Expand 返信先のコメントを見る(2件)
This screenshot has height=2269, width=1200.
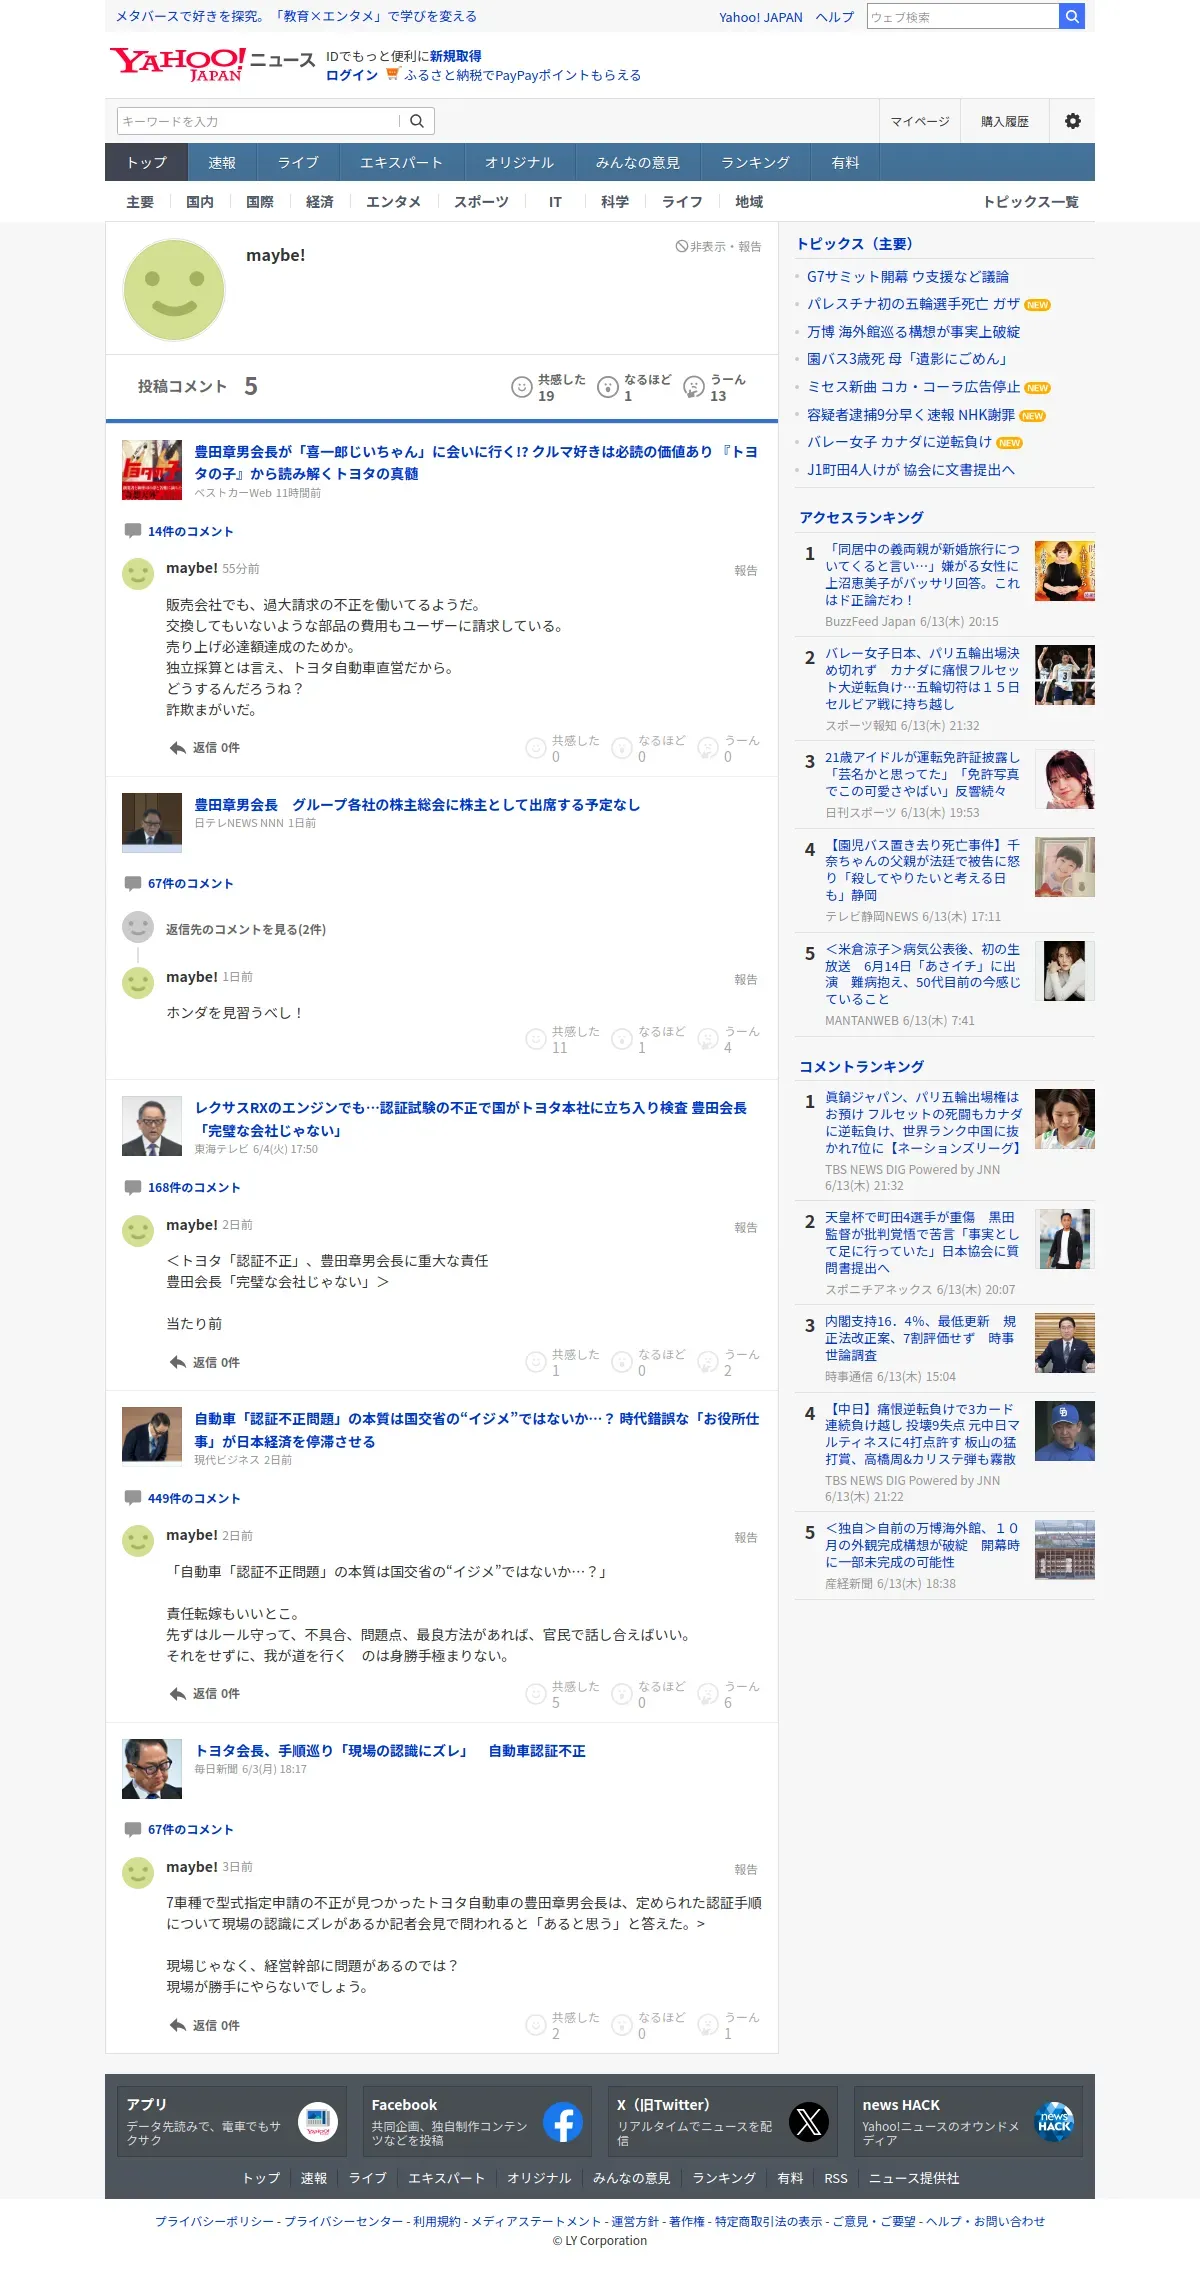click(x=246, y=929)
